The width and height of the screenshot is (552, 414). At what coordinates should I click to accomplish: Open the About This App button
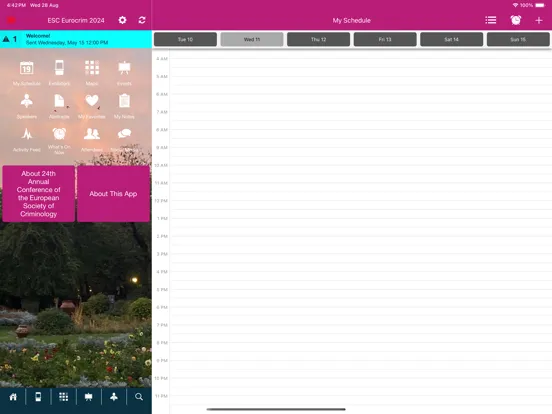point(113,194)
